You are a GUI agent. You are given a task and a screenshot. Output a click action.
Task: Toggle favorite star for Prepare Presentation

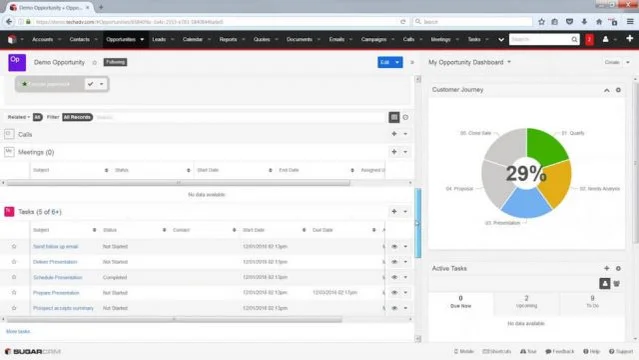click(x=14, y=292)
